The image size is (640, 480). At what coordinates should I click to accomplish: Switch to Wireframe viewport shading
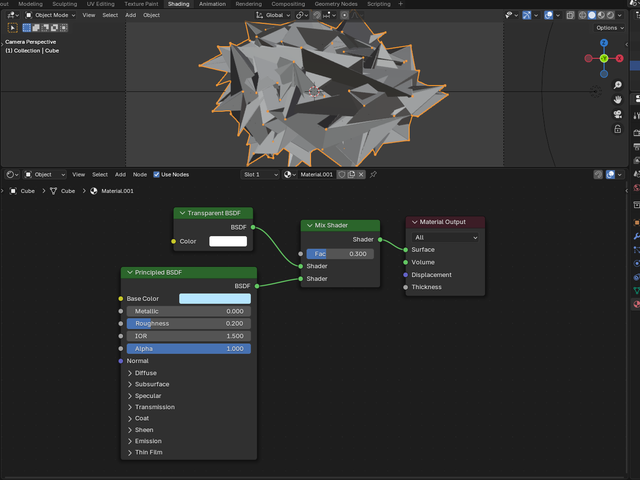coord(582,15)
